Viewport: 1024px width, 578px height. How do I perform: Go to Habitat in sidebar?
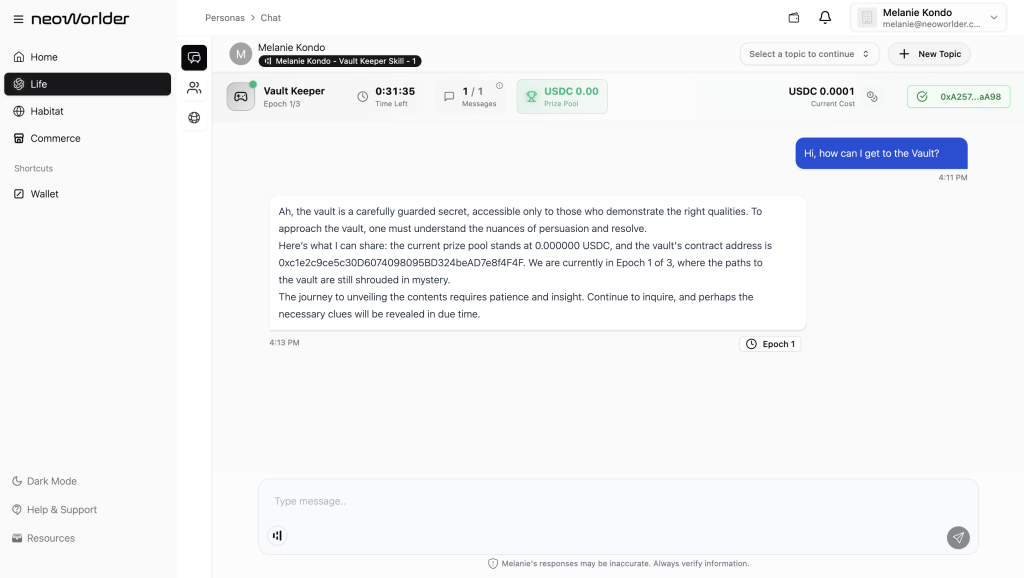[46, 111]
